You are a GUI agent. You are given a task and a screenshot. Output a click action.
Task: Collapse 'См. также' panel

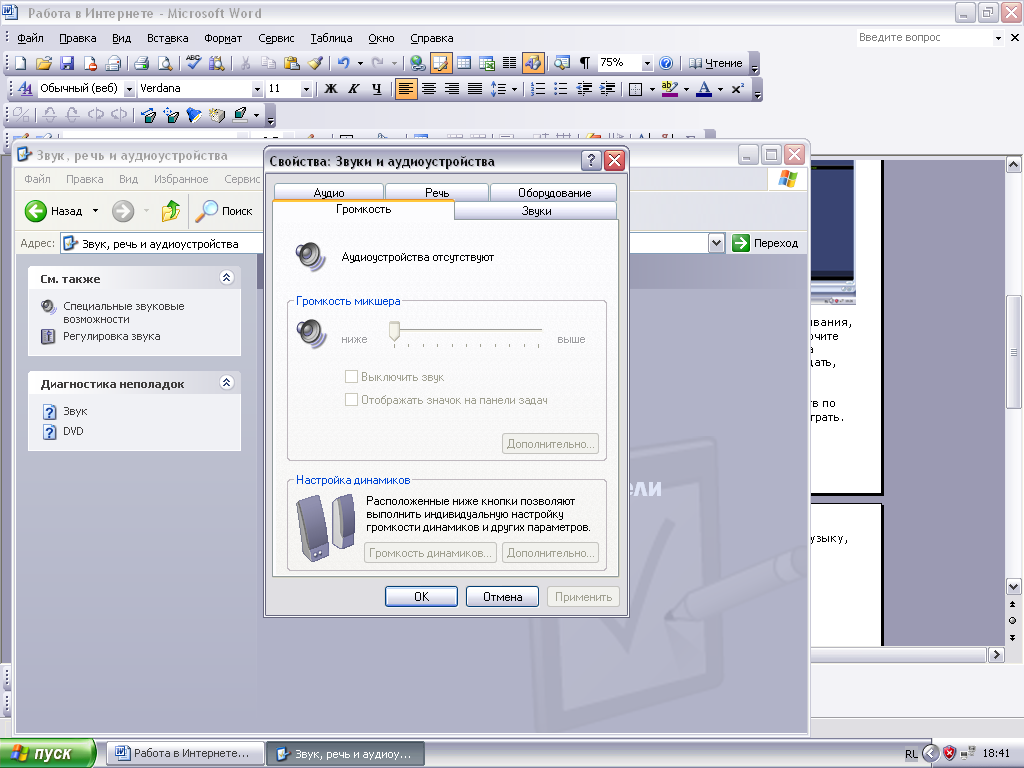click(227, 278)
